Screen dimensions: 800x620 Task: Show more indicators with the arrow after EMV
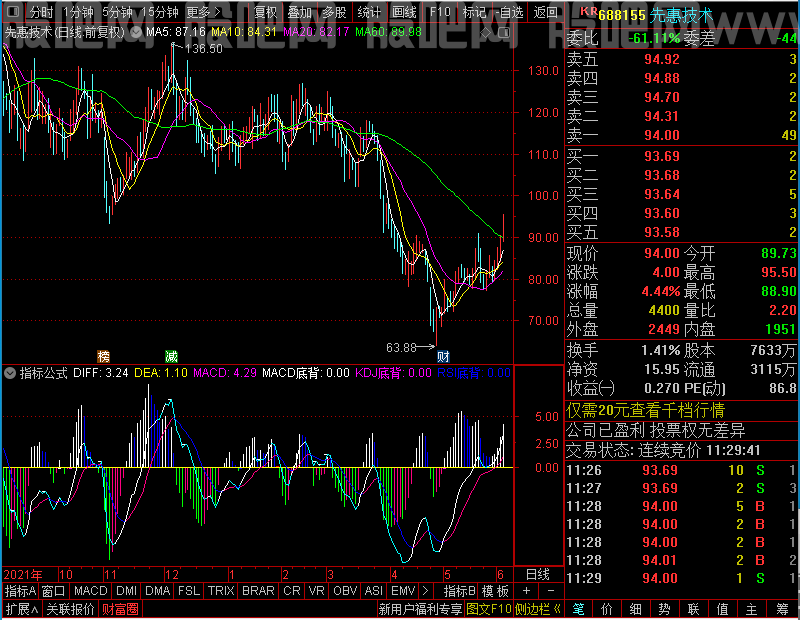pos(425,591)
